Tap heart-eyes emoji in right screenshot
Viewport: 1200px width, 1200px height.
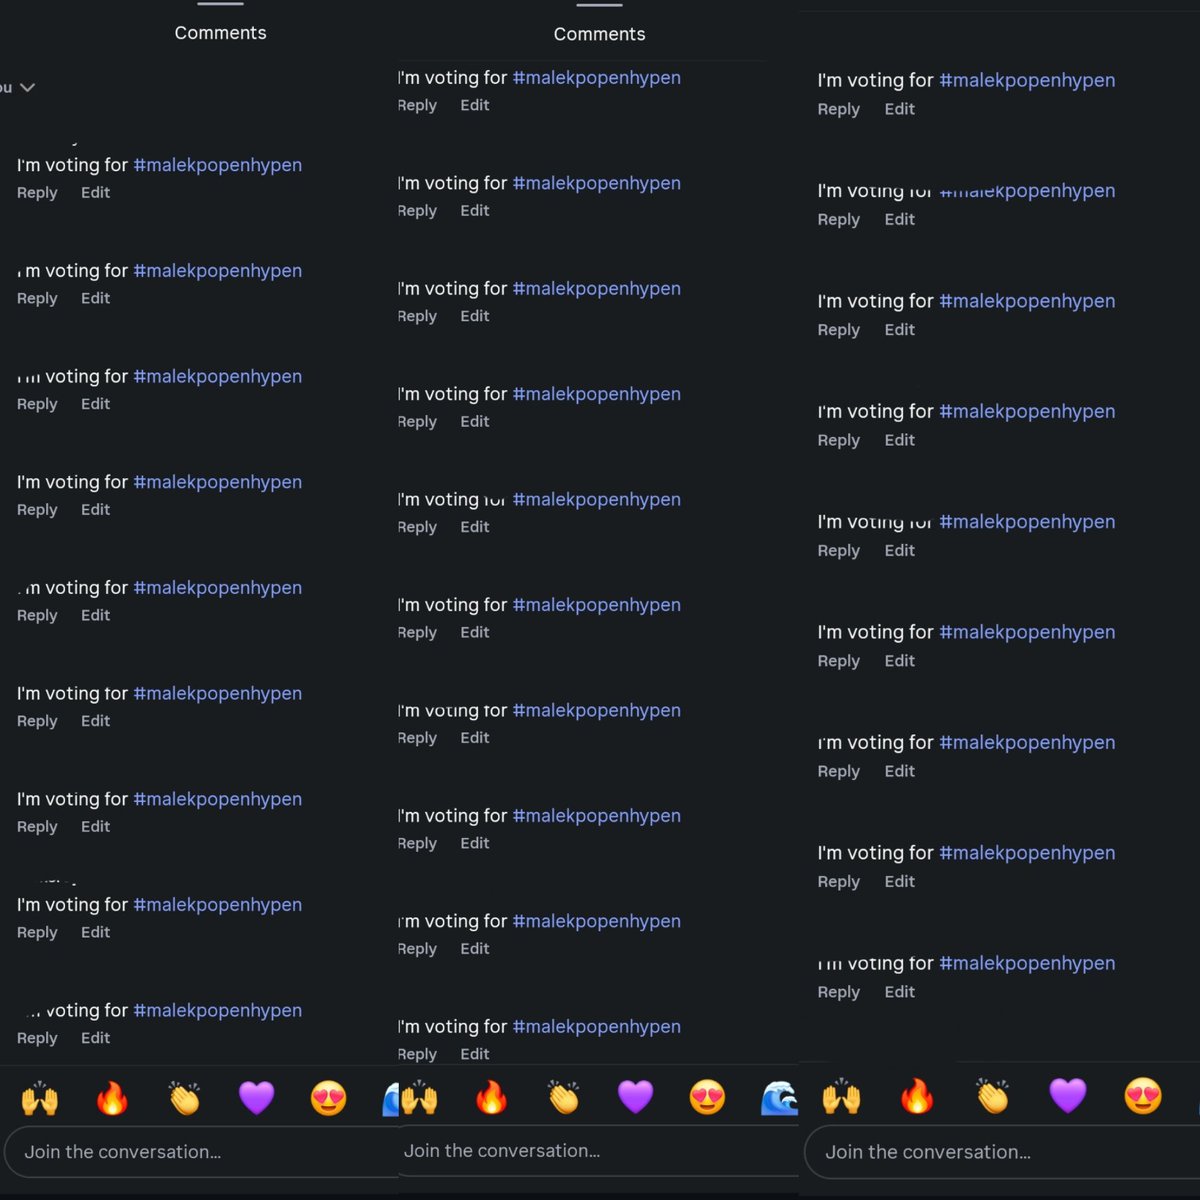click(1143, 1097)
